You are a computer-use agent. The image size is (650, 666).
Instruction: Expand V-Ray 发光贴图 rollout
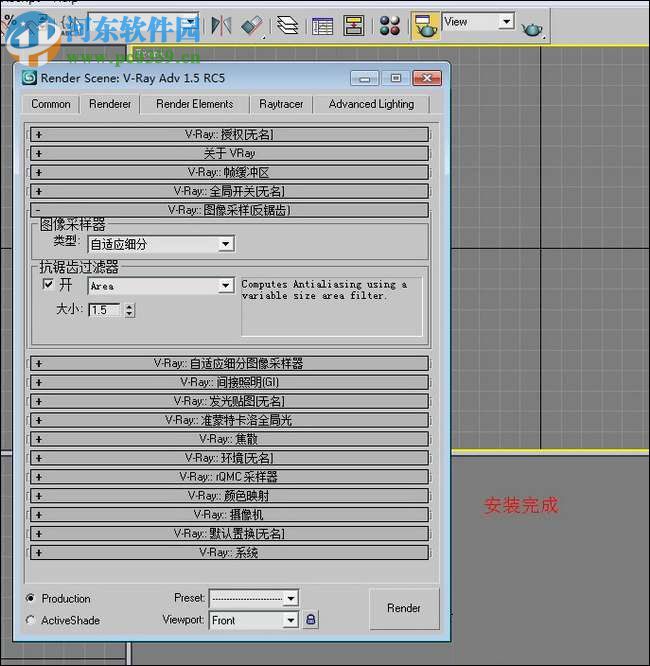229,401
